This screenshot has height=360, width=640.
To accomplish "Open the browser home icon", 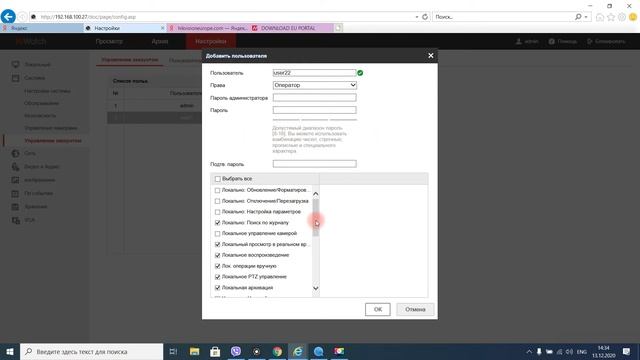I will click(x=600, y=17).
